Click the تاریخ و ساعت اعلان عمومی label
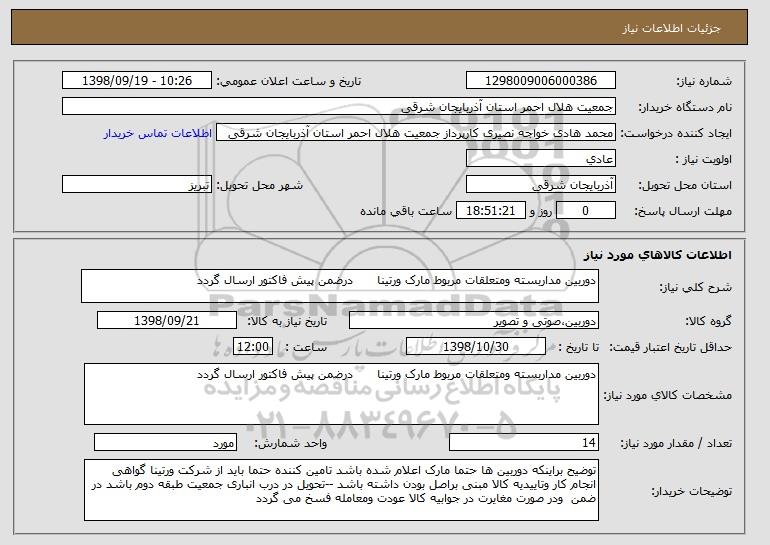The width and height of the screenshot is (770, 545). click(289, 82)
